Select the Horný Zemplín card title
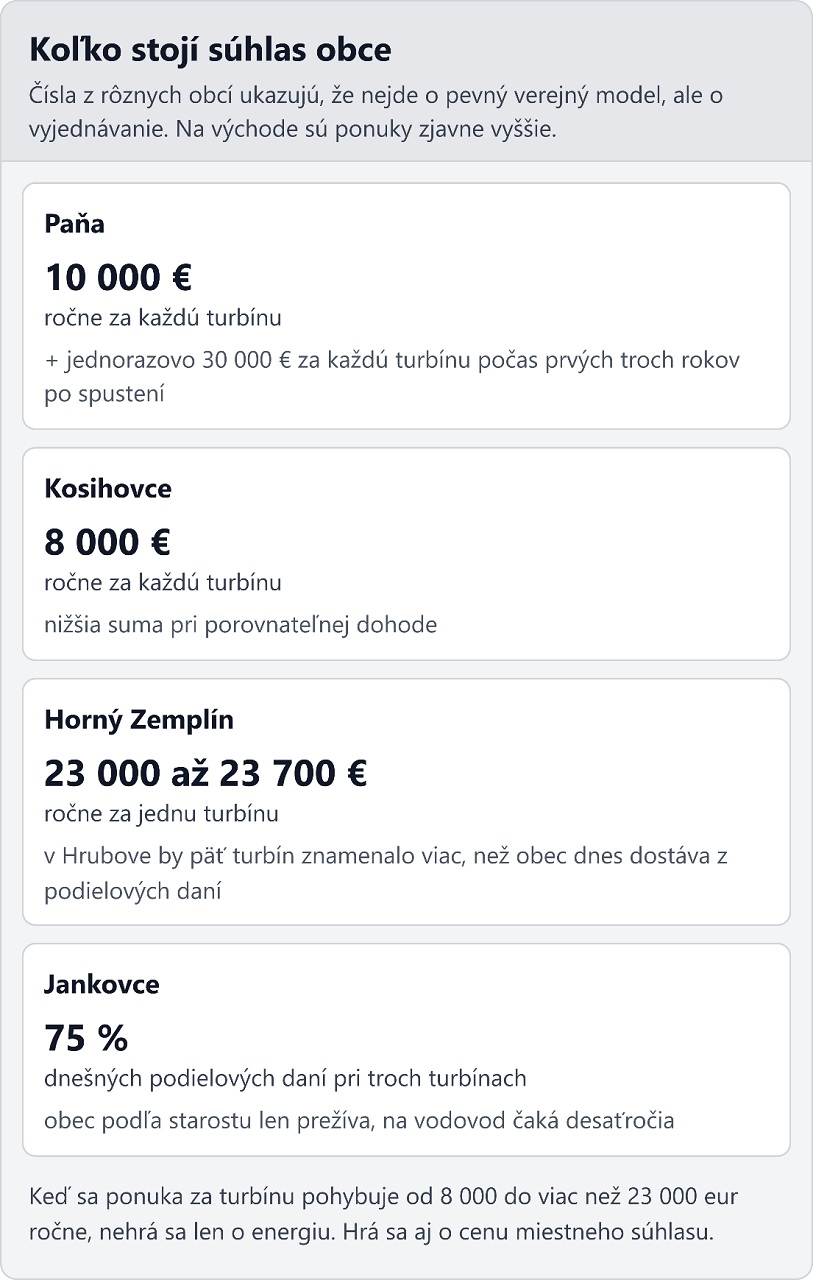 [139, 719]
